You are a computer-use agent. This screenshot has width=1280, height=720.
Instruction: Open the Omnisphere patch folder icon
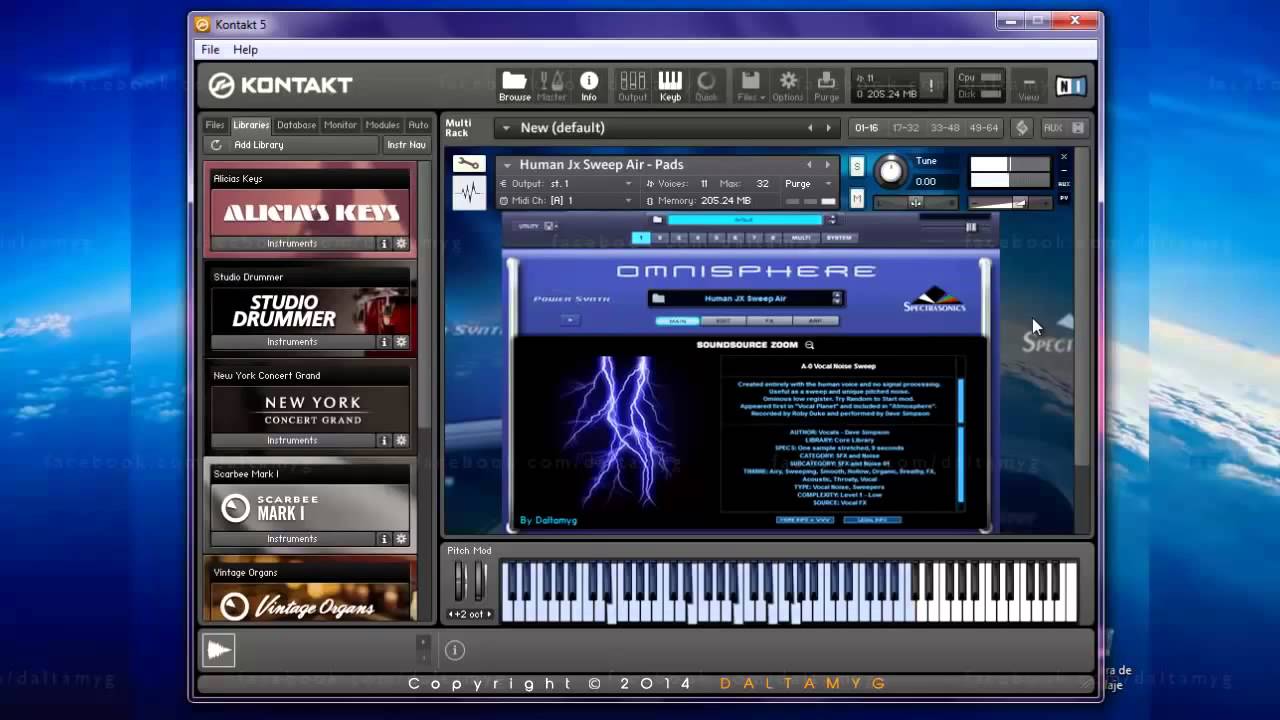[658, 298]
